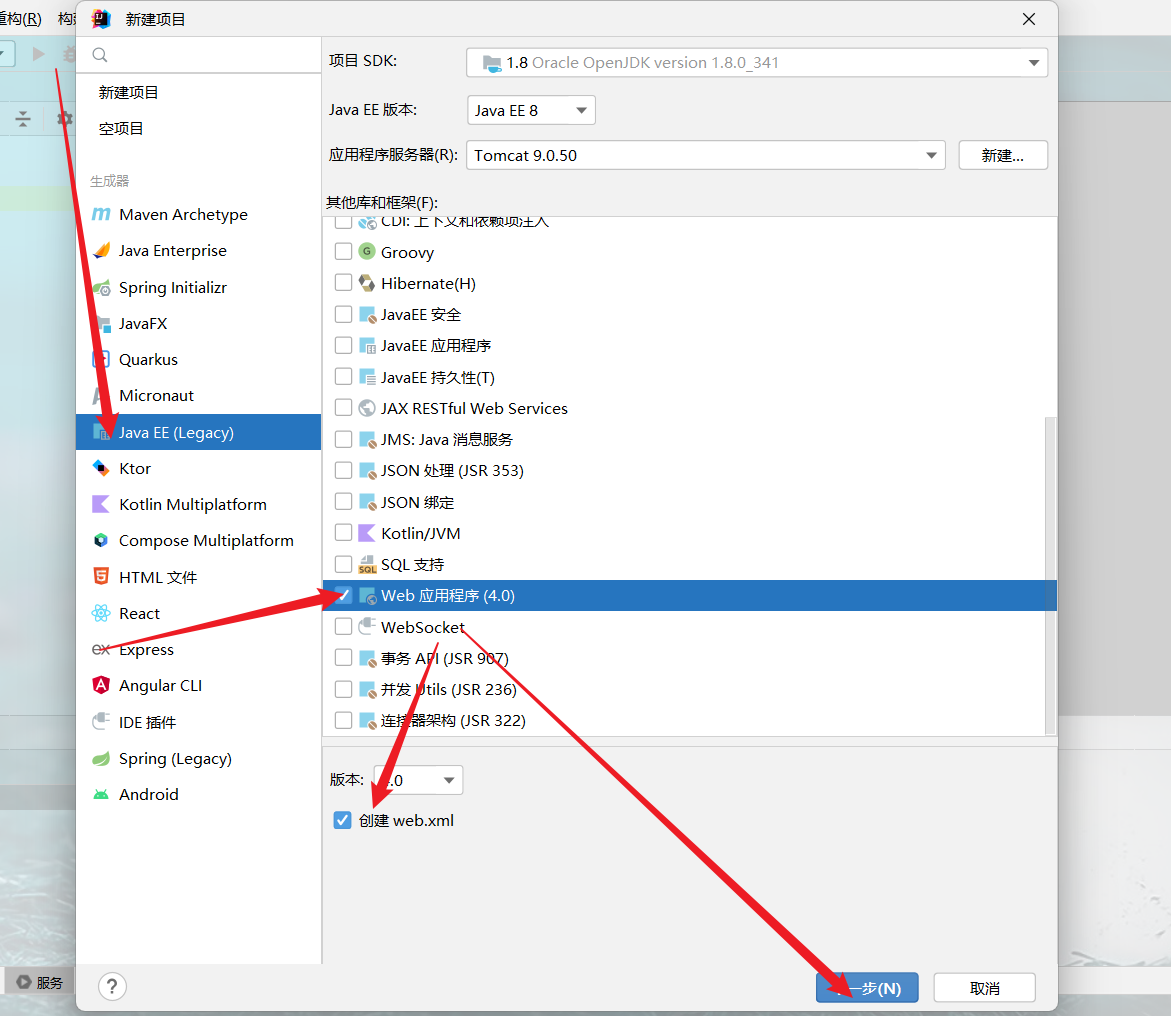The image size is (1171, 1016).
Task: Click the WebSocket framework icon
Action: click(x=367, y=626)
